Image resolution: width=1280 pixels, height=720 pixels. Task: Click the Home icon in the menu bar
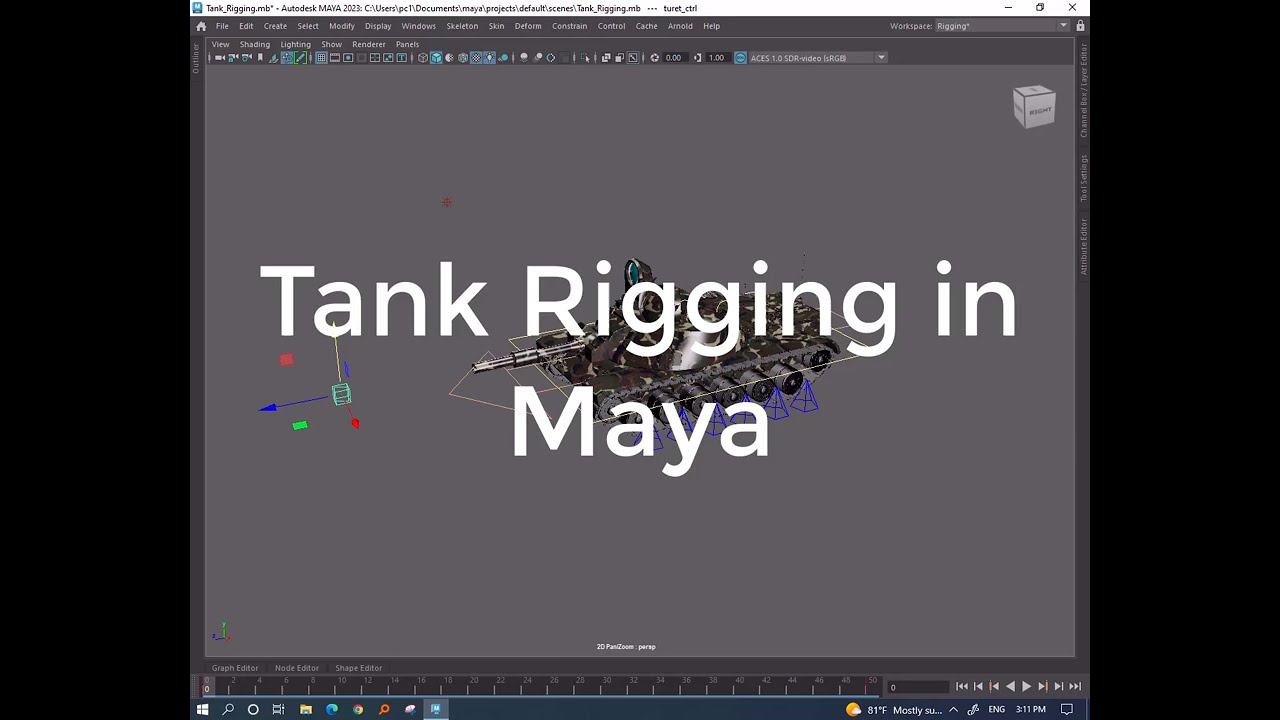click(x=201, y=26)
